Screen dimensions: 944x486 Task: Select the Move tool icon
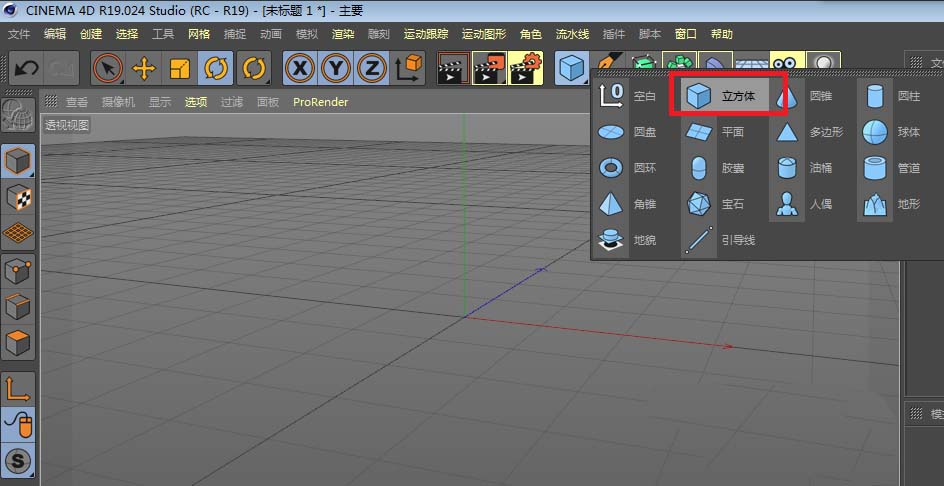[x=144, y=69]
